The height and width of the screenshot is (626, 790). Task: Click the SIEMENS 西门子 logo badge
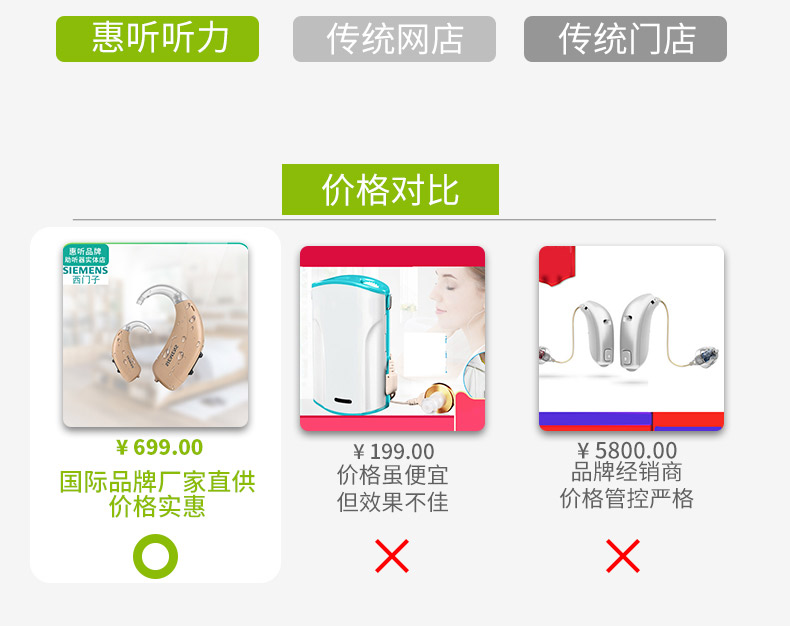[x=85, y=275]
